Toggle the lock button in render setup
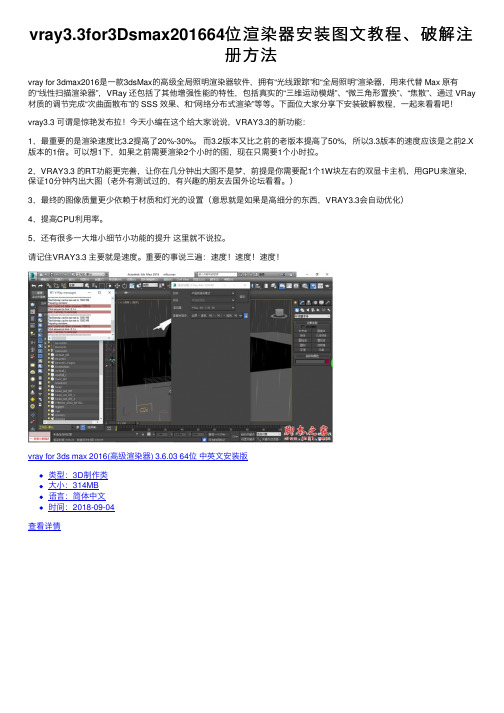 (246, 316)
